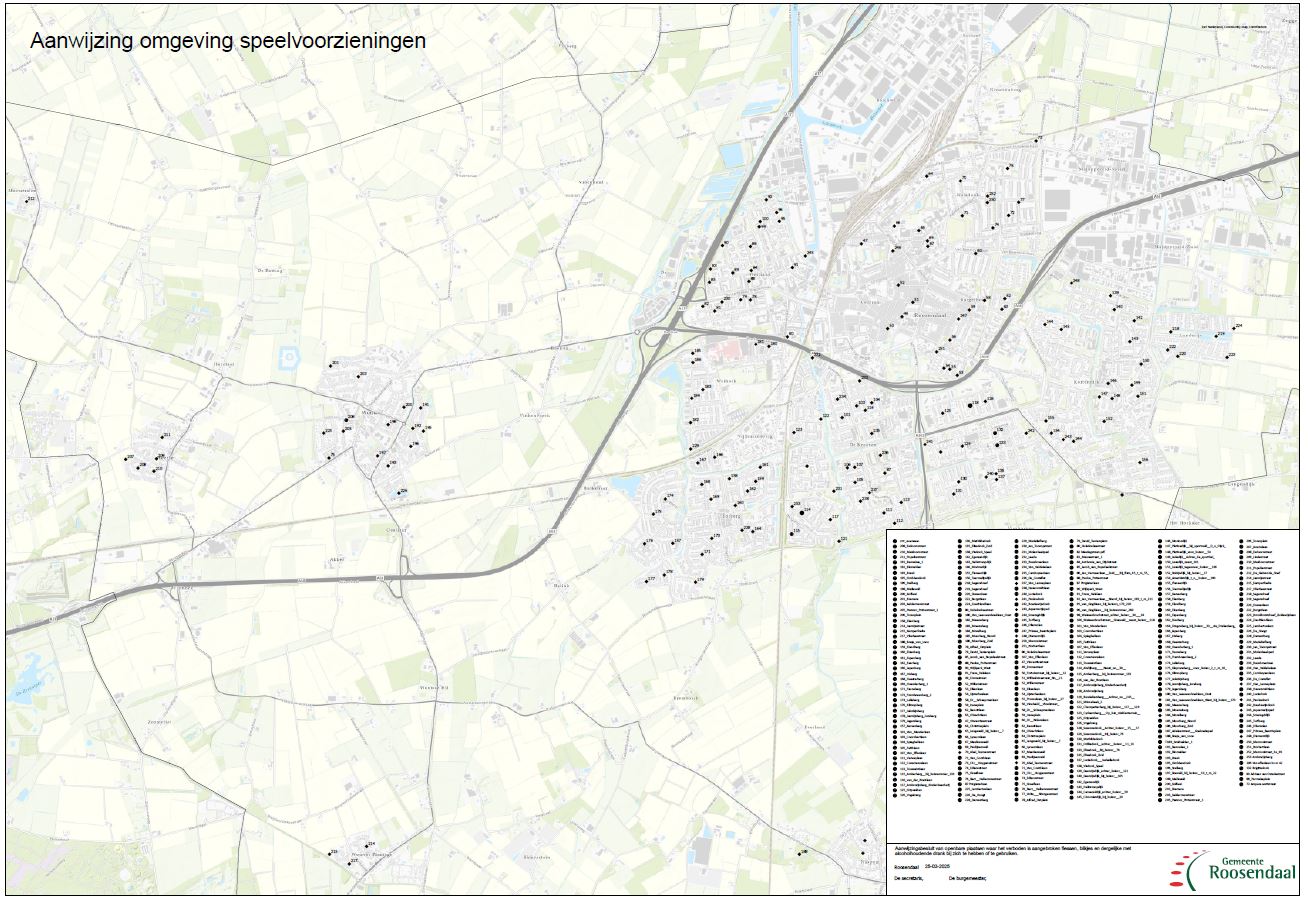Image resolution: width=1308 pixels, height=904 pixels.
Task: Click the title 'Aanwijzing omgeving speelvoorzieningen'
Action: (228, 41)
